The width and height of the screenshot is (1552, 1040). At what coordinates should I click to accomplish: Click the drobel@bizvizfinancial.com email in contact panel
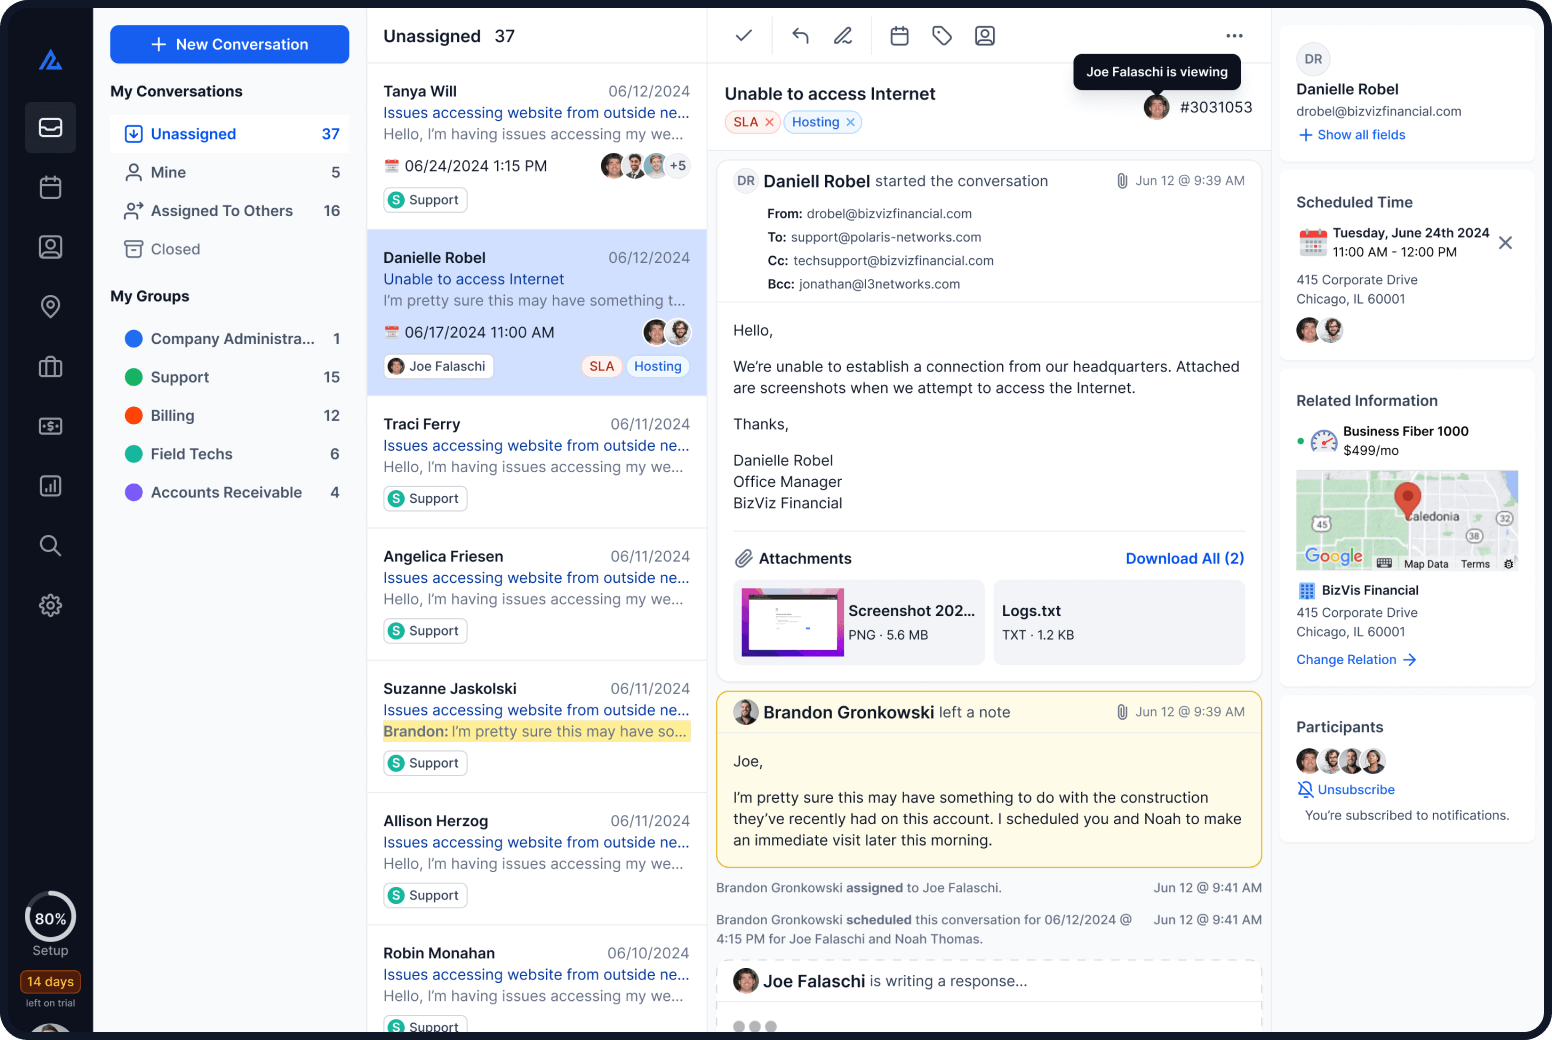pos(1379,111)
